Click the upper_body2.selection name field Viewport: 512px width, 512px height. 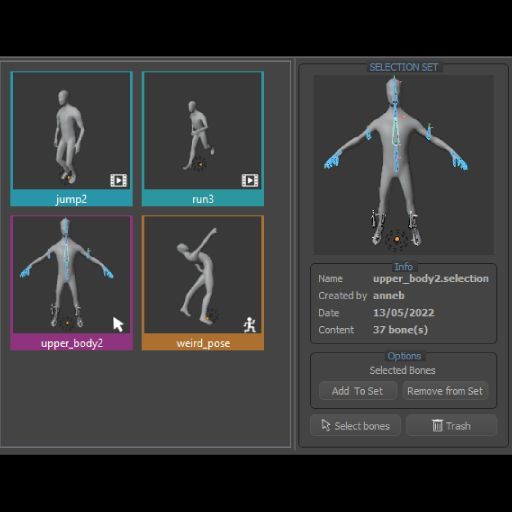(431, 279)
